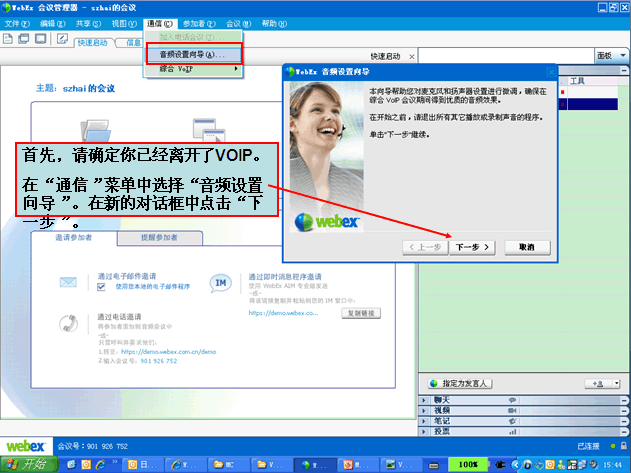631x473 pixels.
Task: Click the webex logo in status bar
Action: pos(26,446)
